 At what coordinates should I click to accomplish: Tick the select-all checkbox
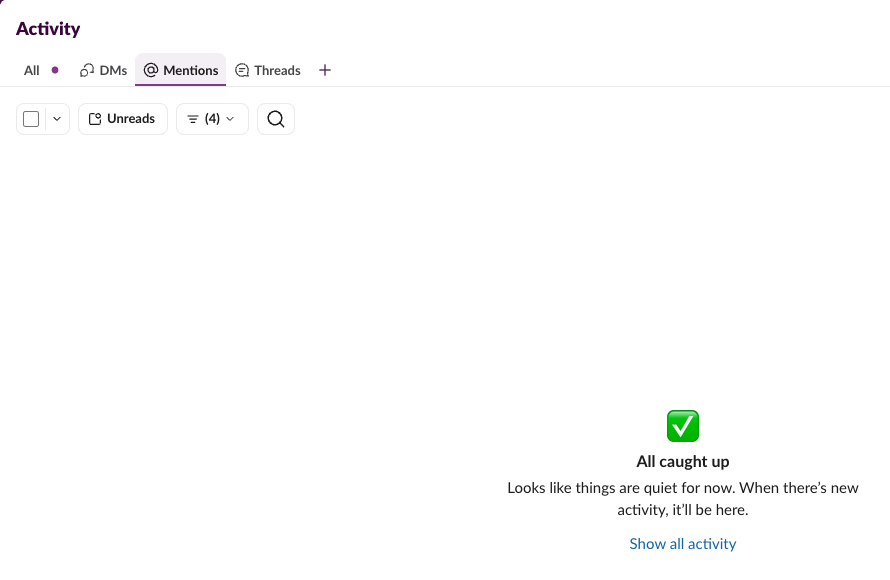31,119
